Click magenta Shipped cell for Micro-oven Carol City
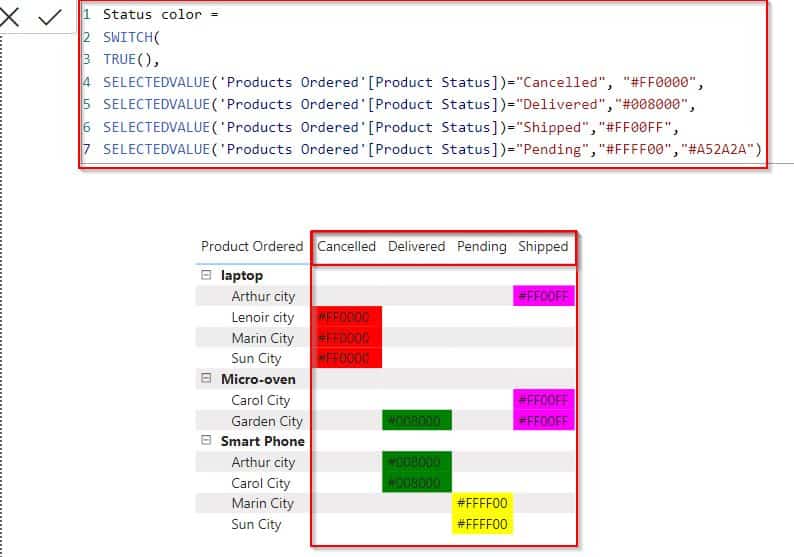This screenshot has width=794, height=557. coord(543,400)
